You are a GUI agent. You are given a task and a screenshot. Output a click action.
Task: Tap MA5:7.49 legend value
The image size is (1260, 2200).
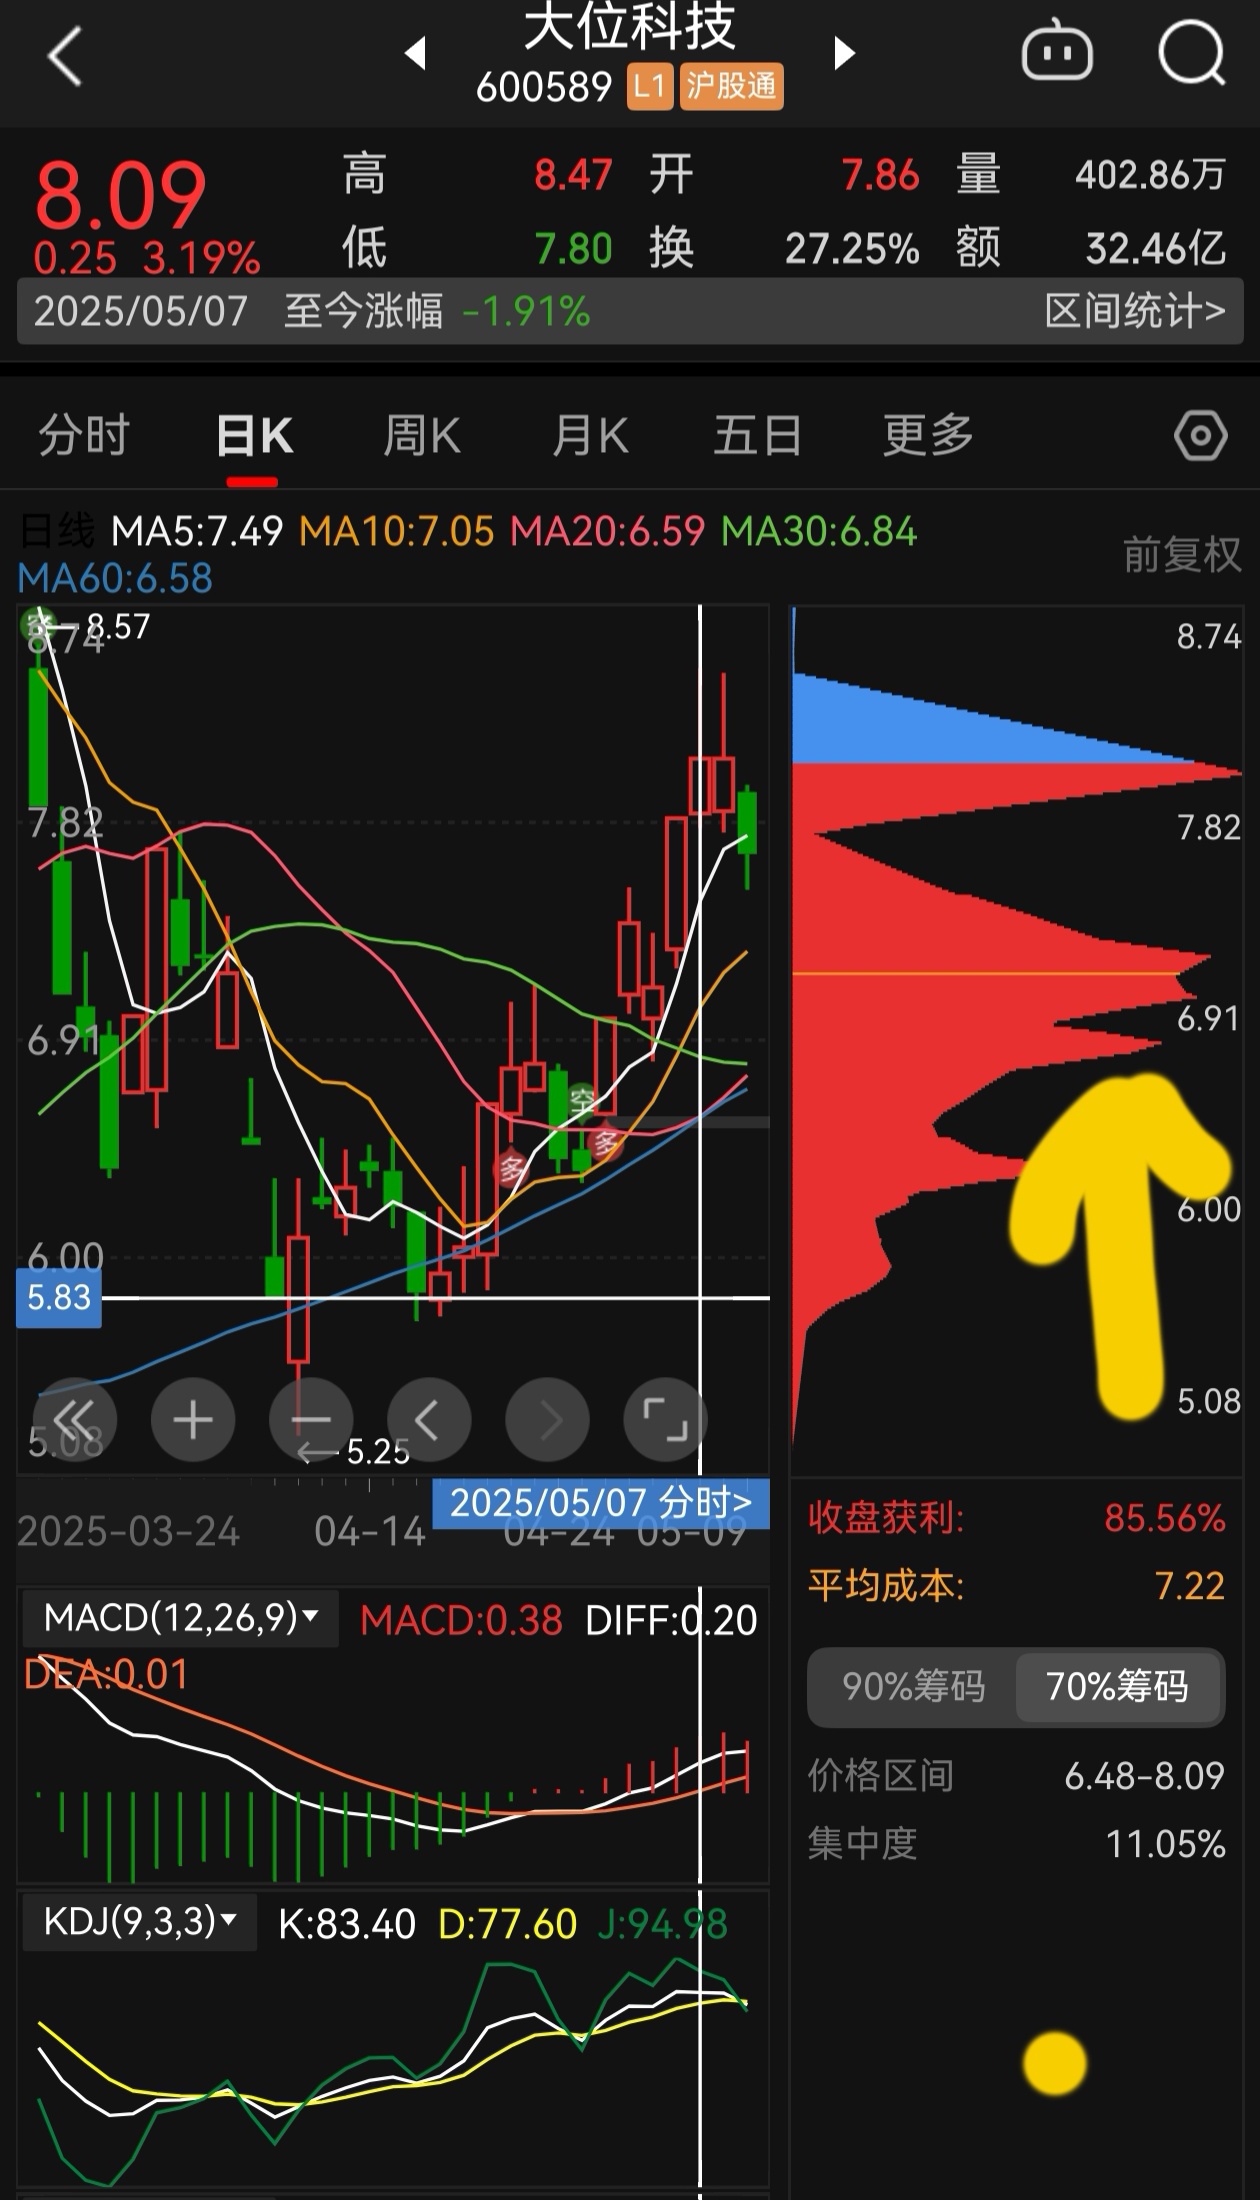coord(197,531)
